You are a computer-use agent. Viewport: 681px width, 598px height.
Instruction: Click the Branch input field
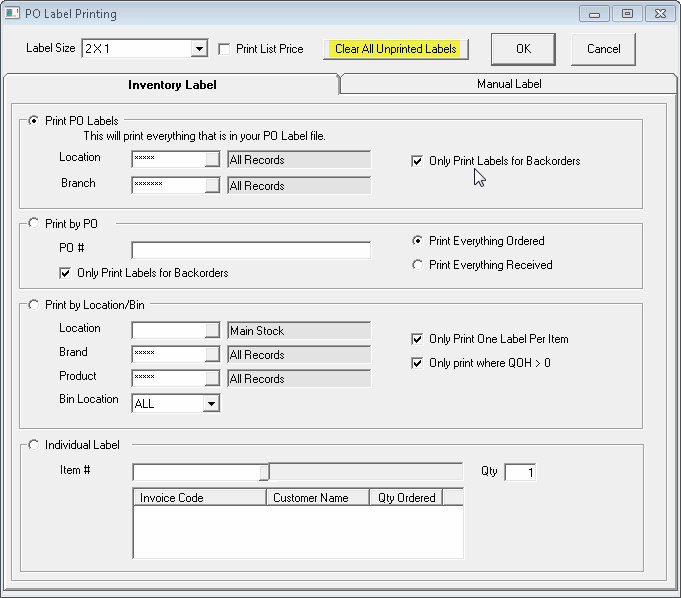169,185
